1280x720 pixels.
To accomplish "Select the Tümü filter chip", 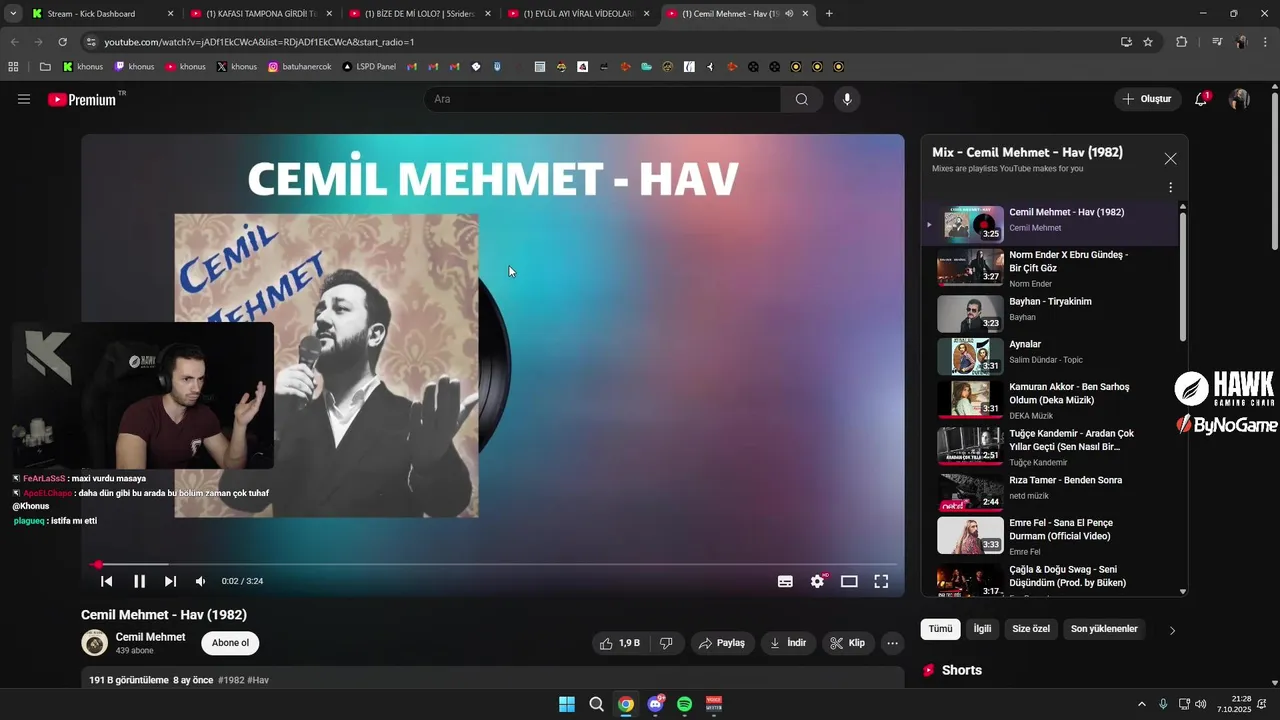I will [x=940, y=629].
